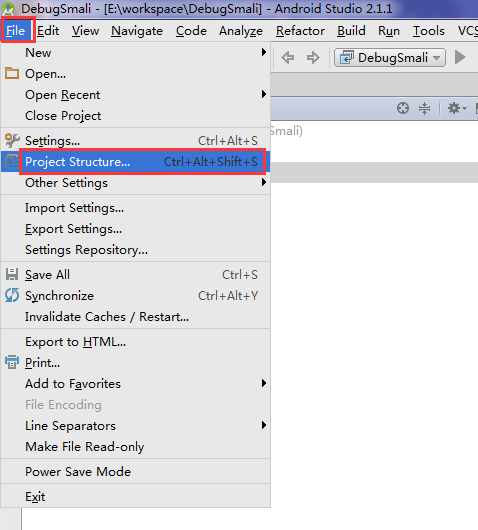Select Make File Read-only menu item
The width and height of the screenshot is (478, 530).
coord(135,446)
